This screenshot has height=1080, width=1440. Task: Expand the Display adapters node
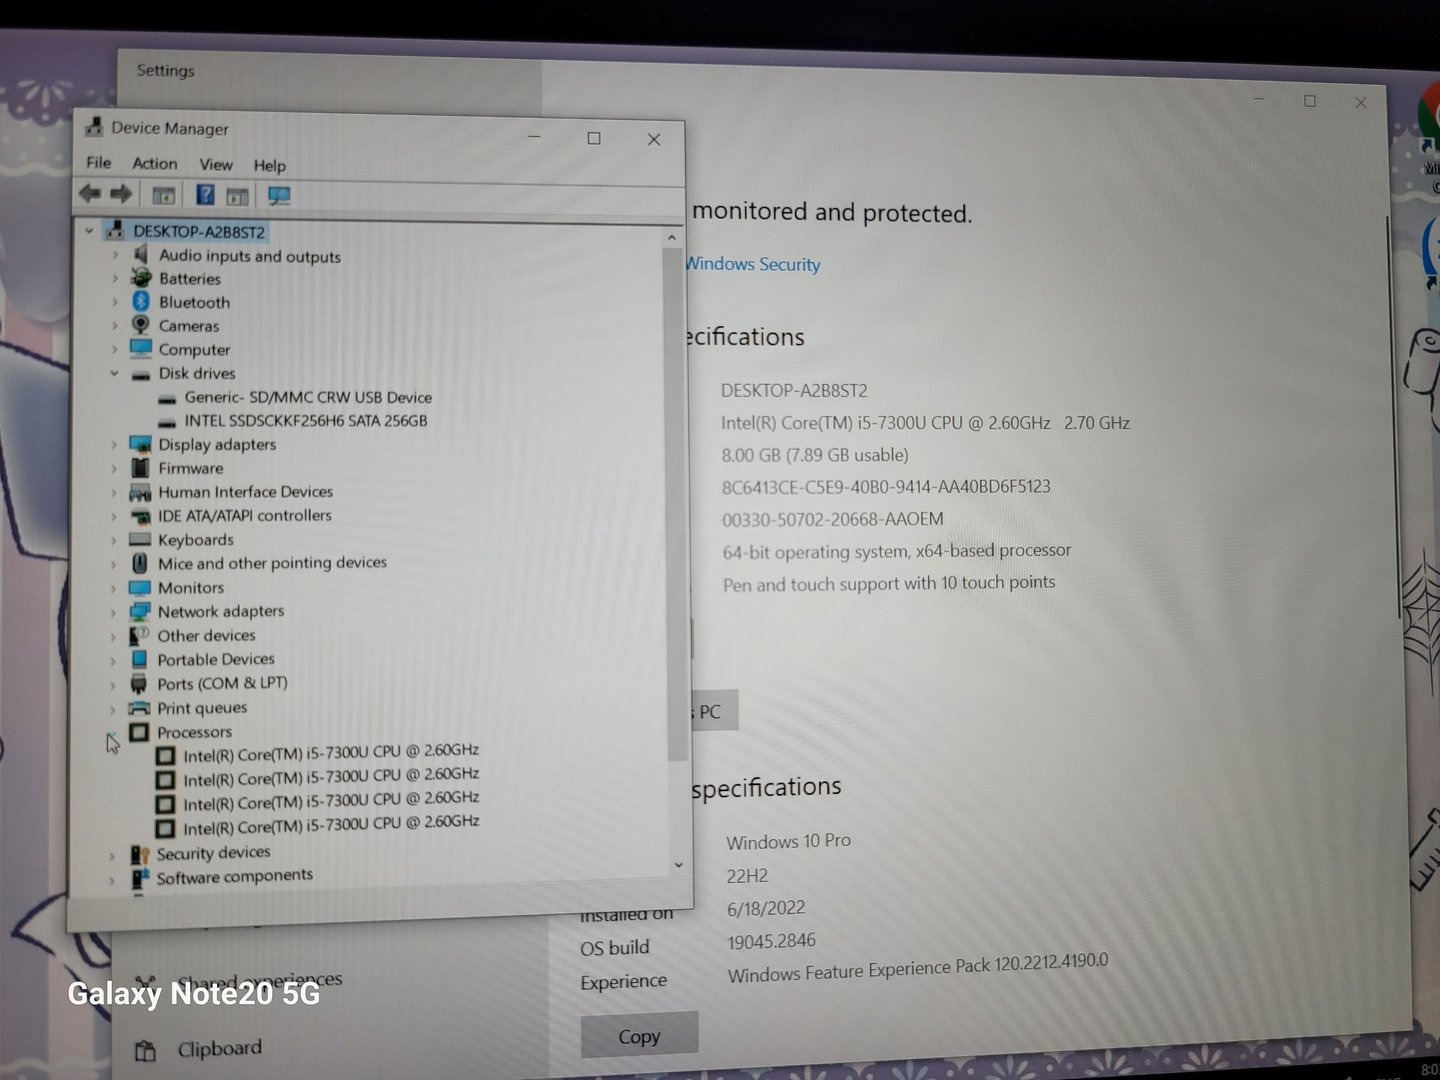114,445
